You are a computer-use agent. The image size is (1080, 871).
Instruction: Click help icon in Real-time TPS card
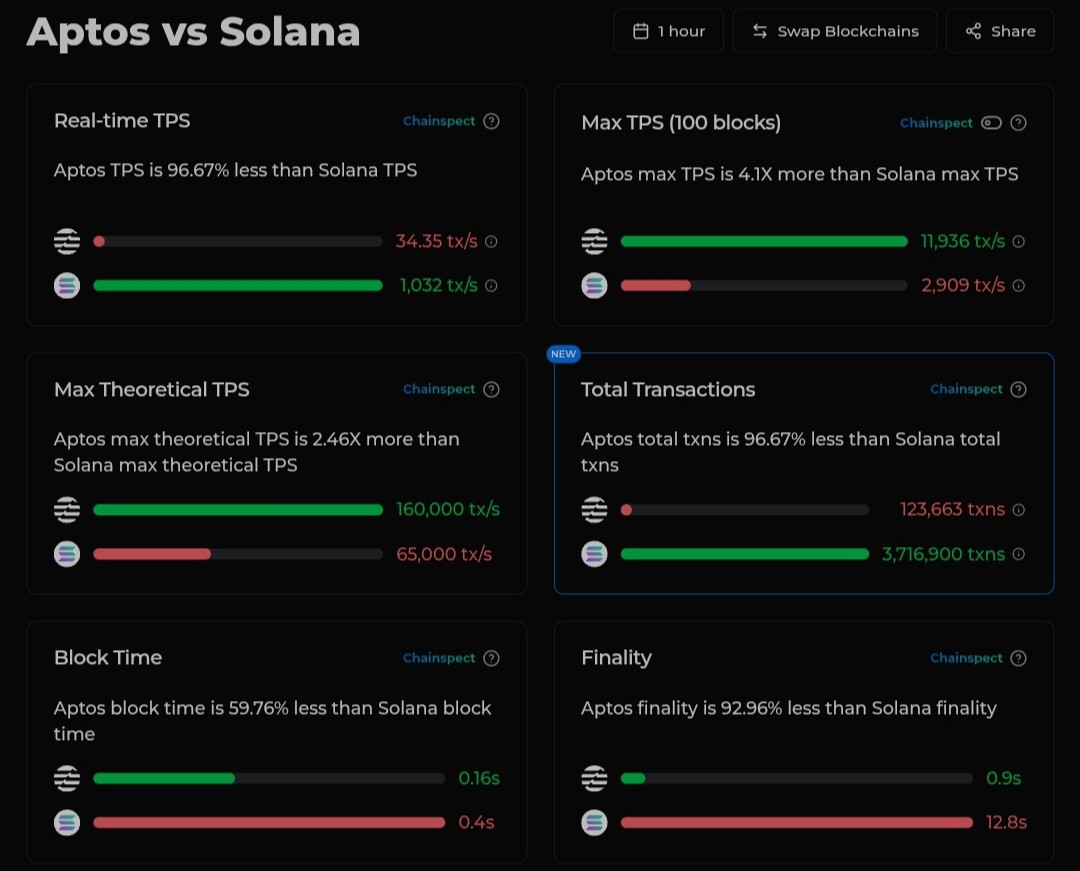pyautogui.click(x=491, y=121)
